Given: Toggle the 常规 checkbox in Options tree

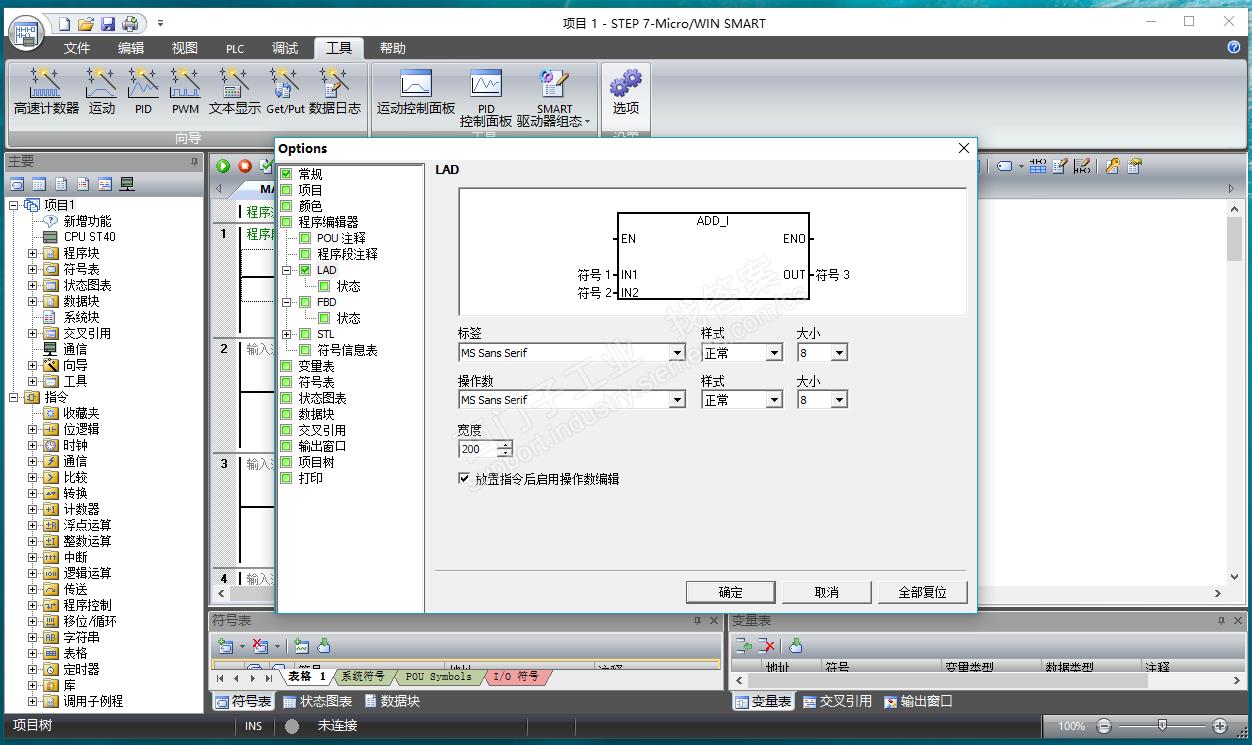Looking at the screenshot, I should 287,174.
